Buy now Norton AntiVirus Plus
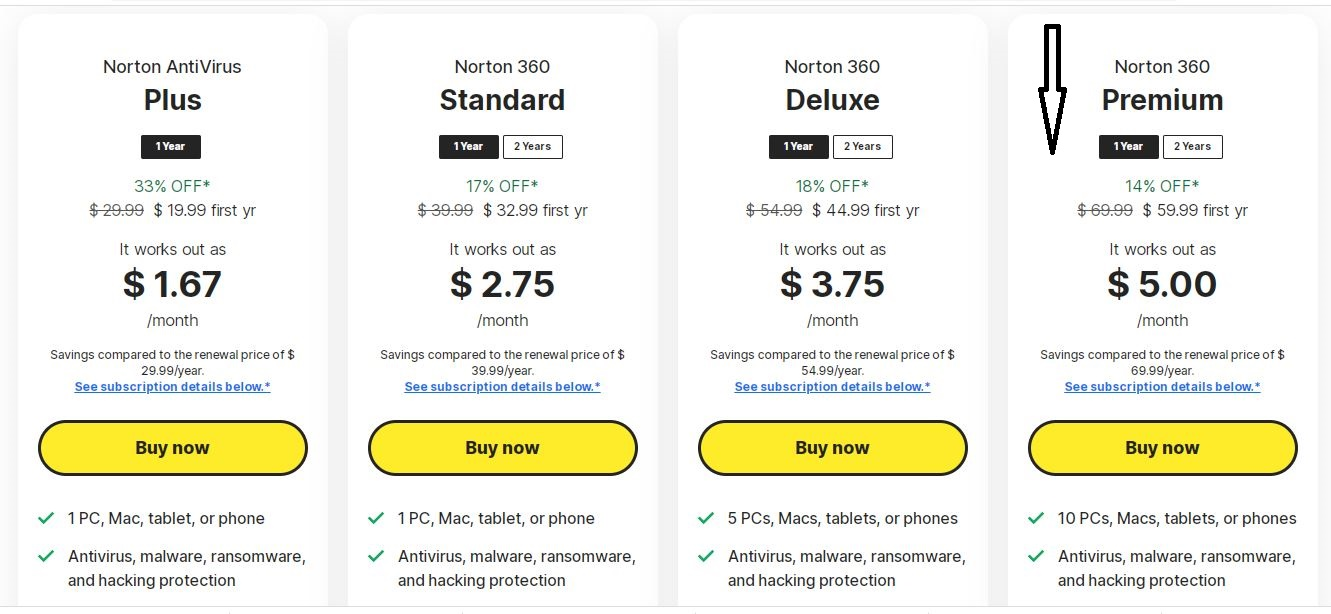1331x614 pixels. pyautogui.click(x=173, y=448)
